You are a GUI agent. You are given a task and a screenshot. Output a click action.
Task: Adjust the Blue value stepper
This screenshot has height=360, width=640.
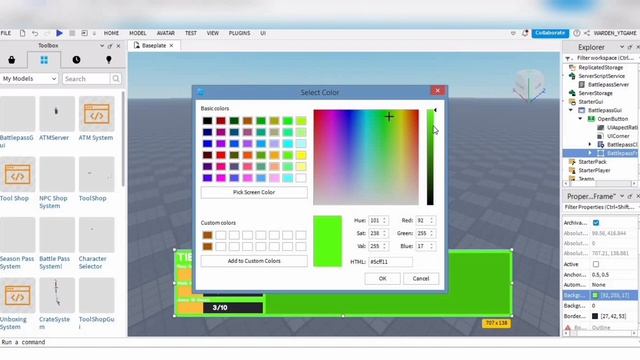(x=432, y=246)
